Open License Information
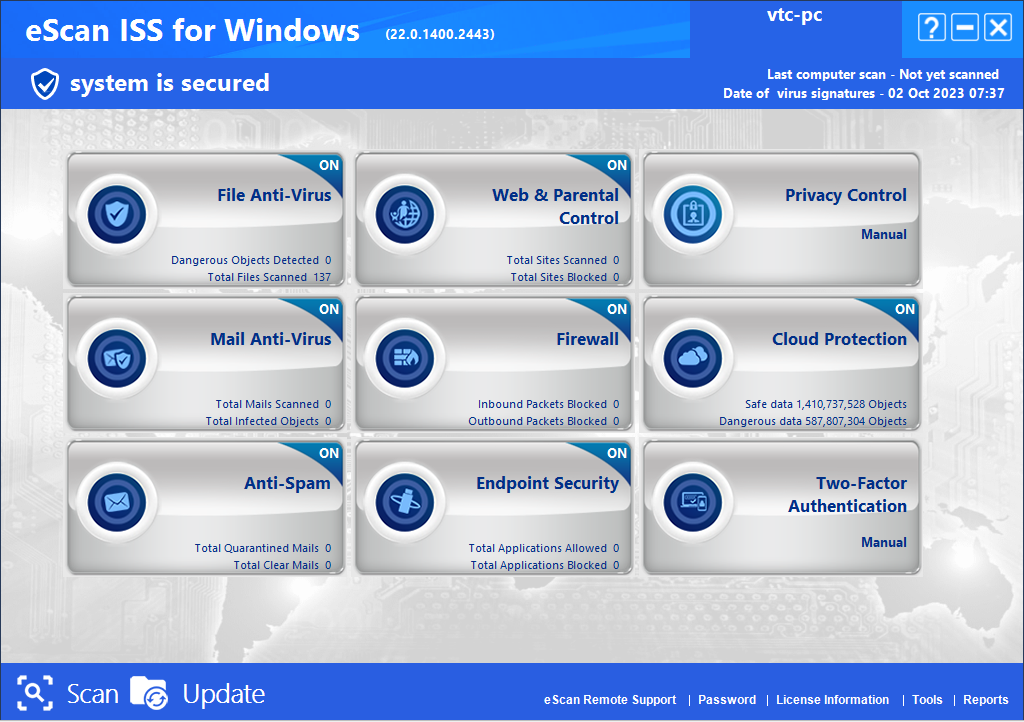1024x722 pixels. 832,700
